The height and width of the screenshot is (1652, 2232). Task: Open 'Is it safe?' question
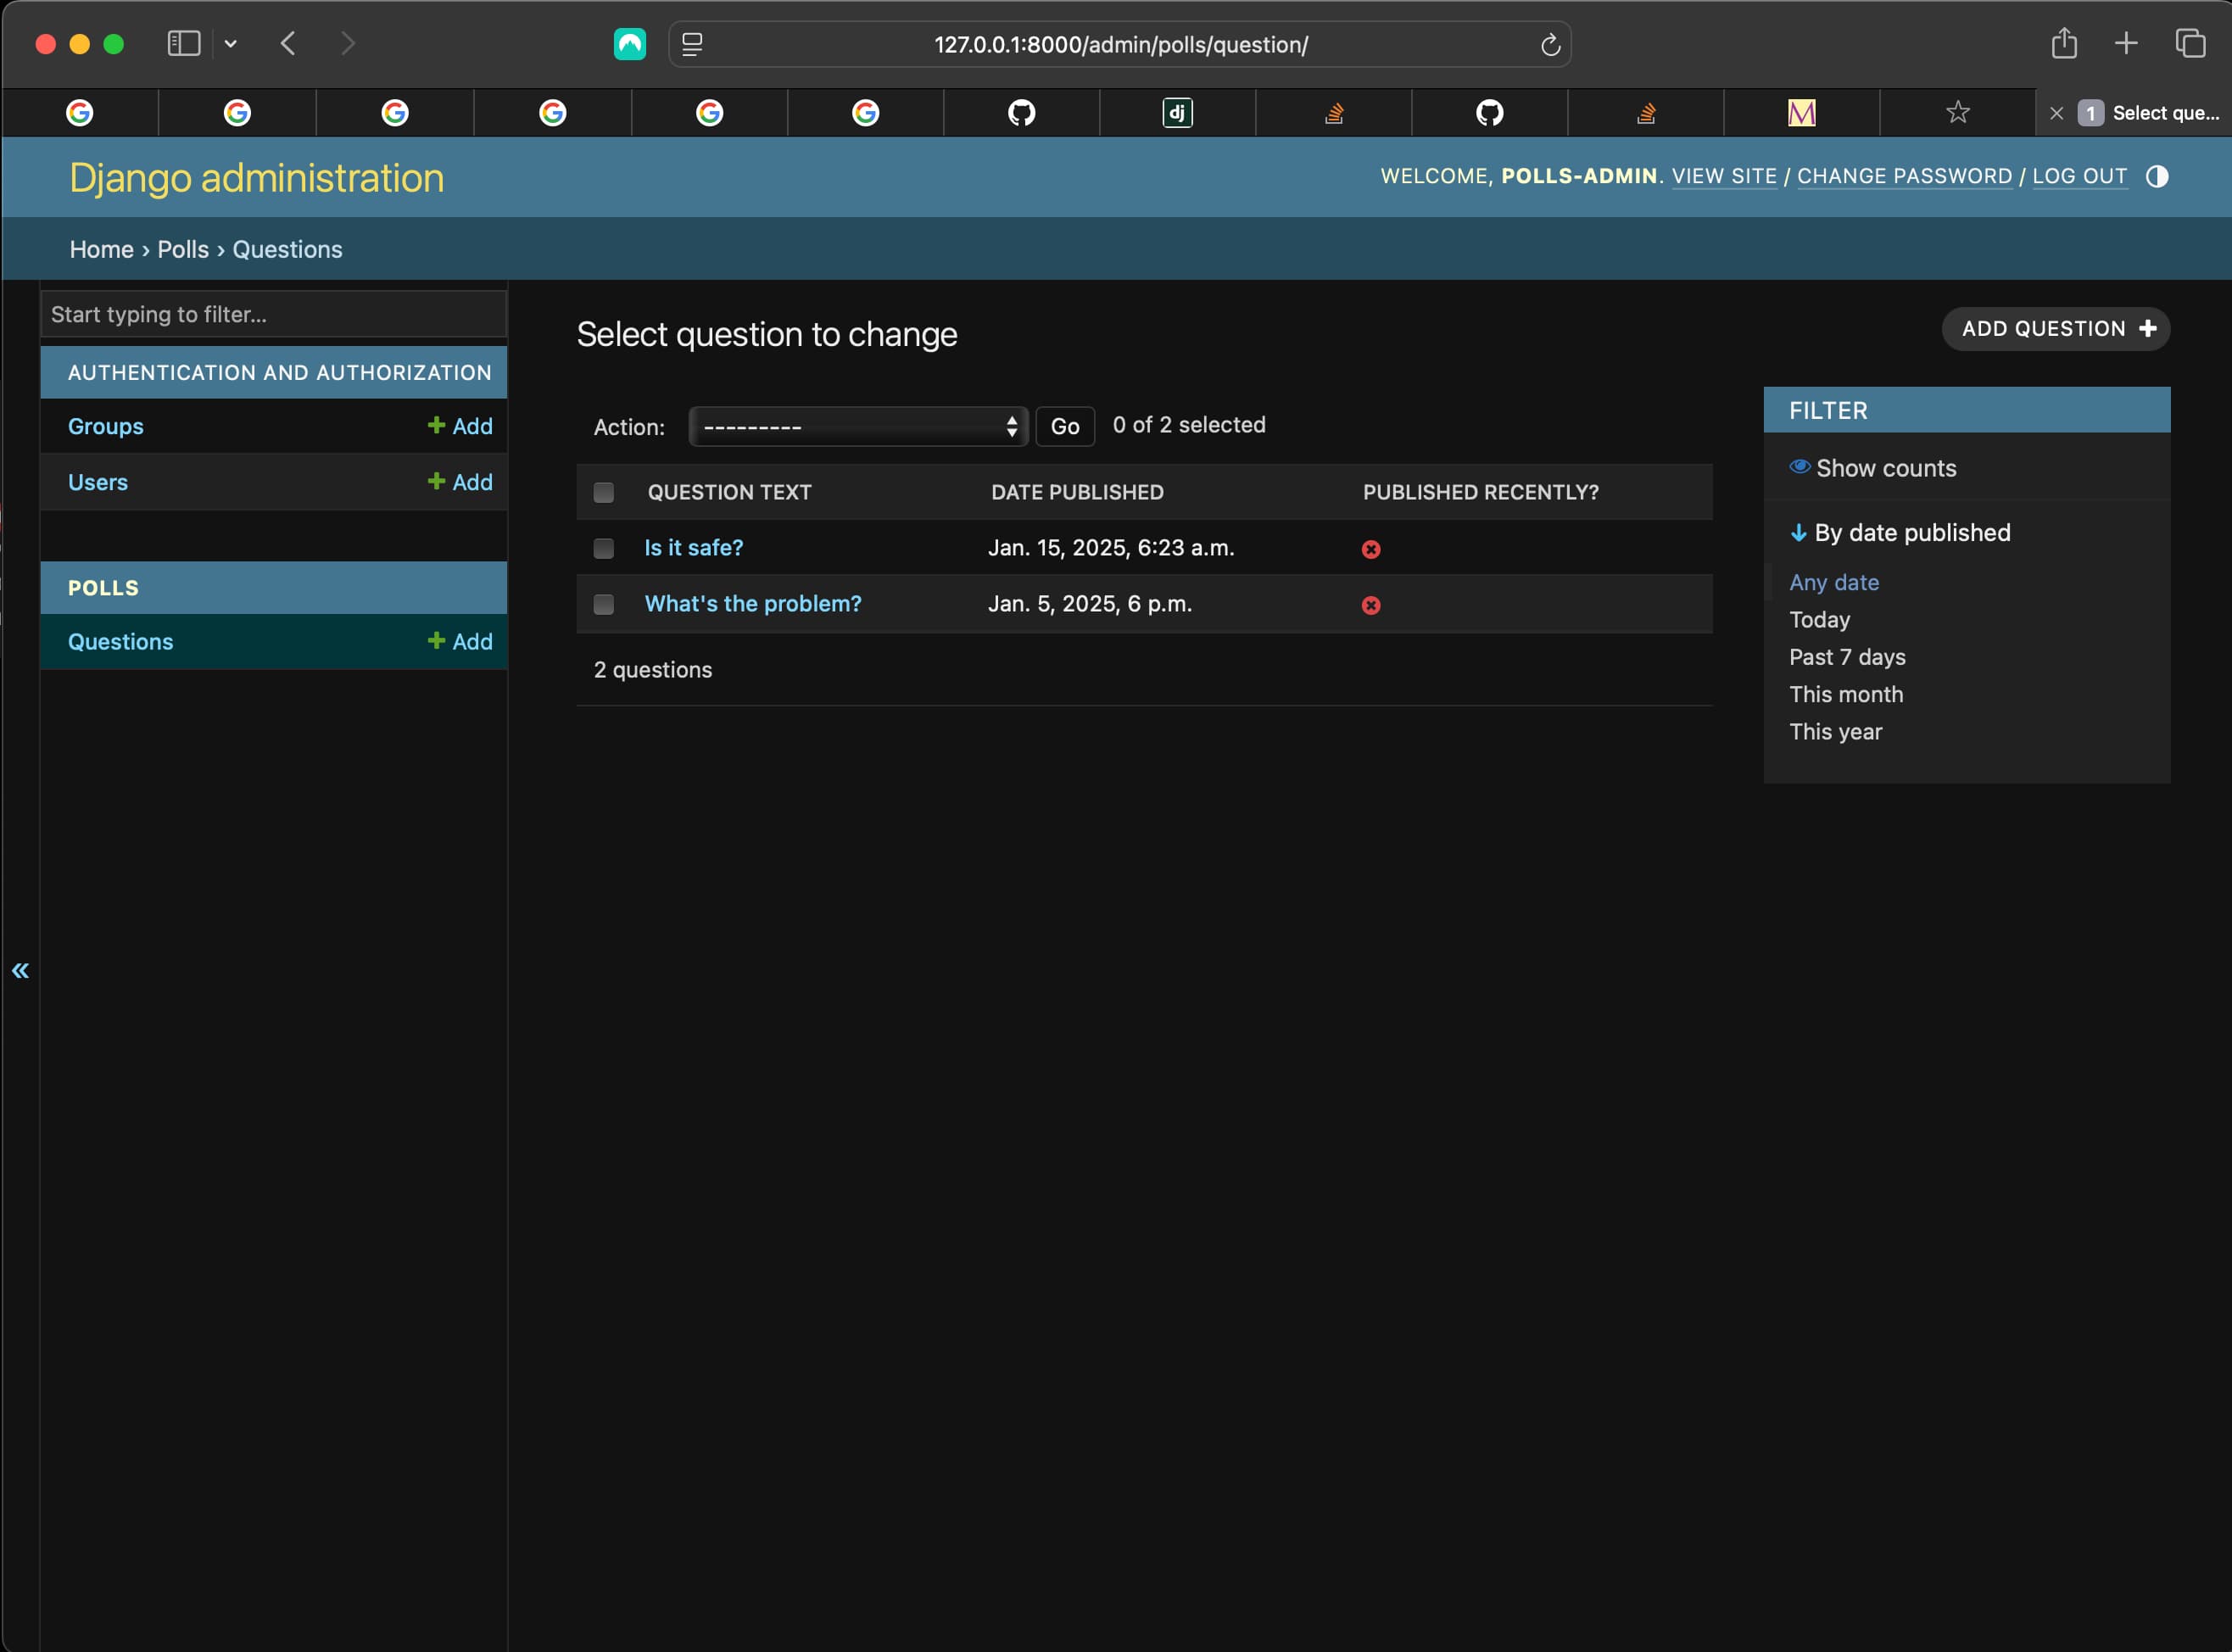coord(693,548)
